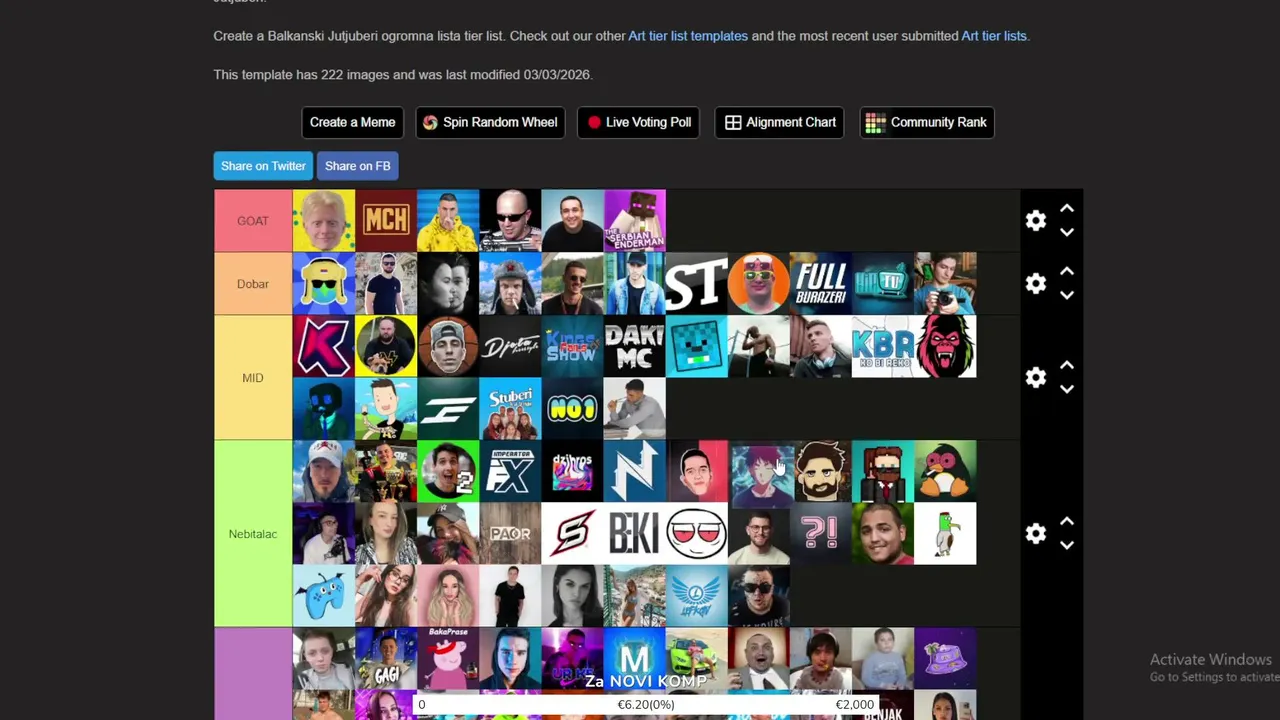Select the red gorilla logo image
This screenshot has width=1280, height=720.
point(945,347)
